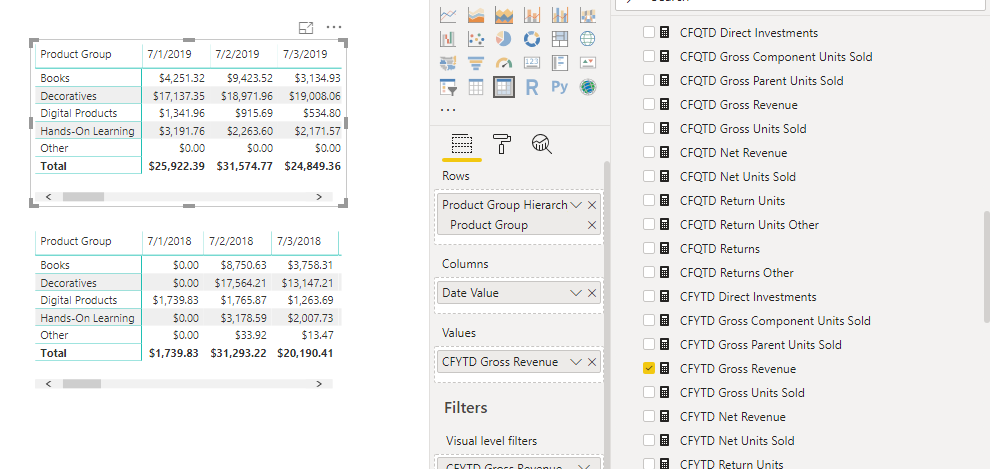Select Digital Products row in the 2018 matrix
The image size is (990, 469).
[79, 300]
